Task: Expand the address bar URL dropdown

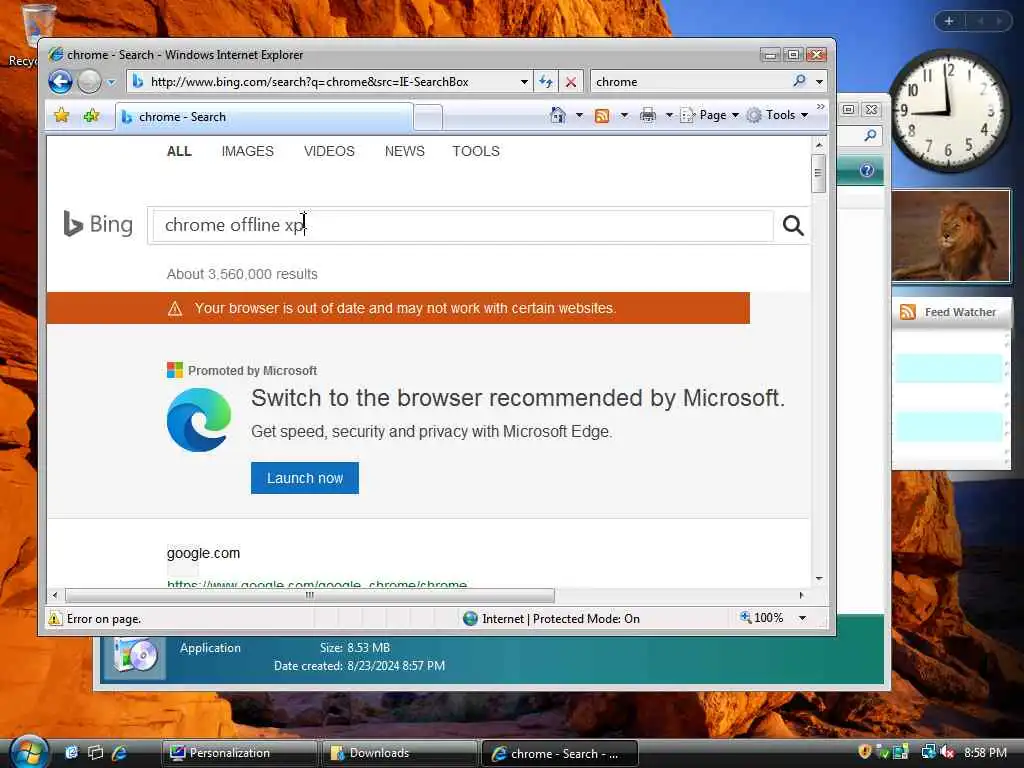Action: pos(524,82)
